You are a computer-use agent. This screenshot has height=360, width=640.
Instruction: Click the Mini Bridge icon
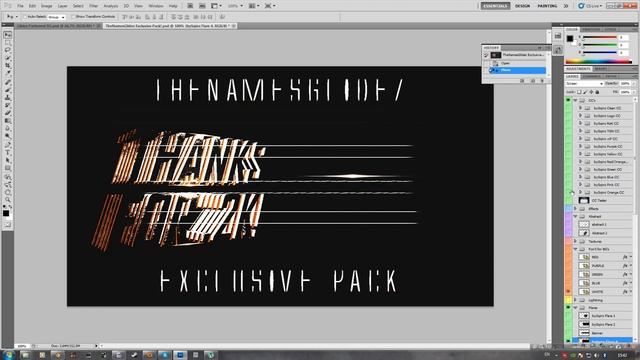tap(202, 6)
